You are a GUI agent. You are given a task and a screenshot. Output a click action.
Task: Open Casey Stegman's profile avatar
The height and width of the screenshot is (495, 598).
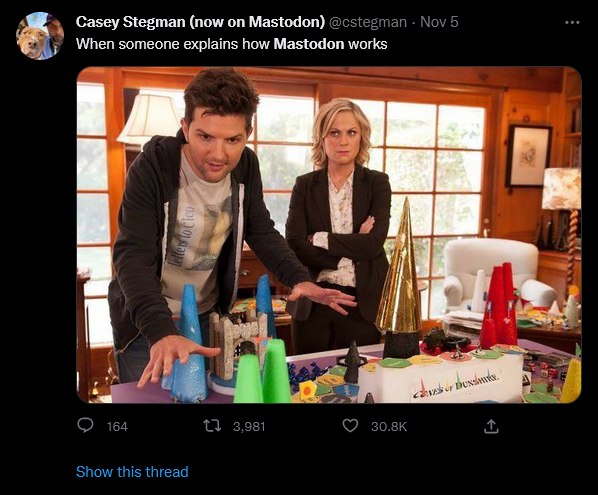pos(40,36)
